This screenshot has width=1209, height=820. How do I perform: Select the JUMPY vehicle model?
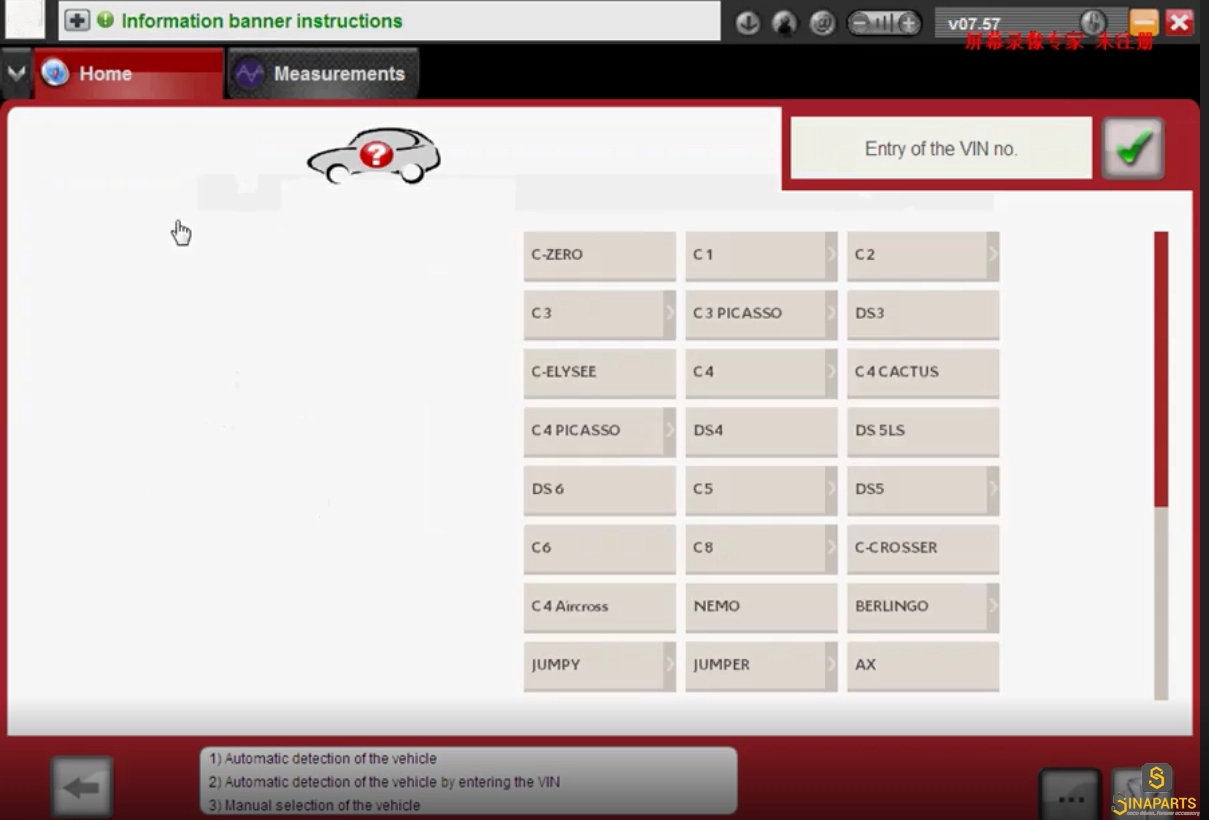click(x=599, y=666)
